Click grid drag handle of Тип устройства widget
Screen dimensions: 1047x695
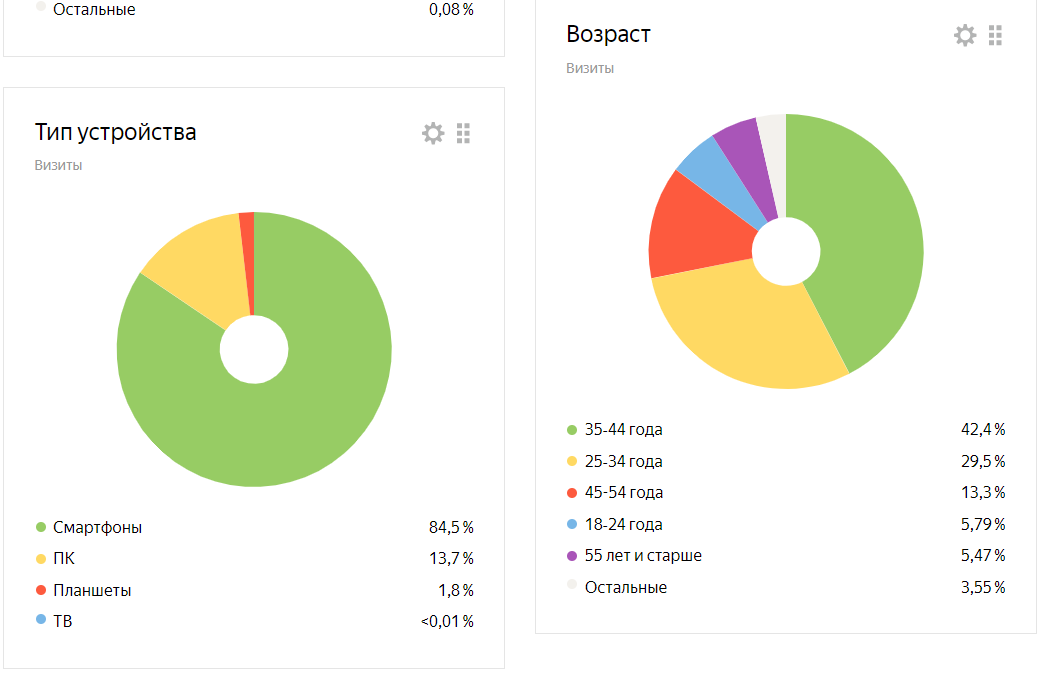[x=463, y=133]
